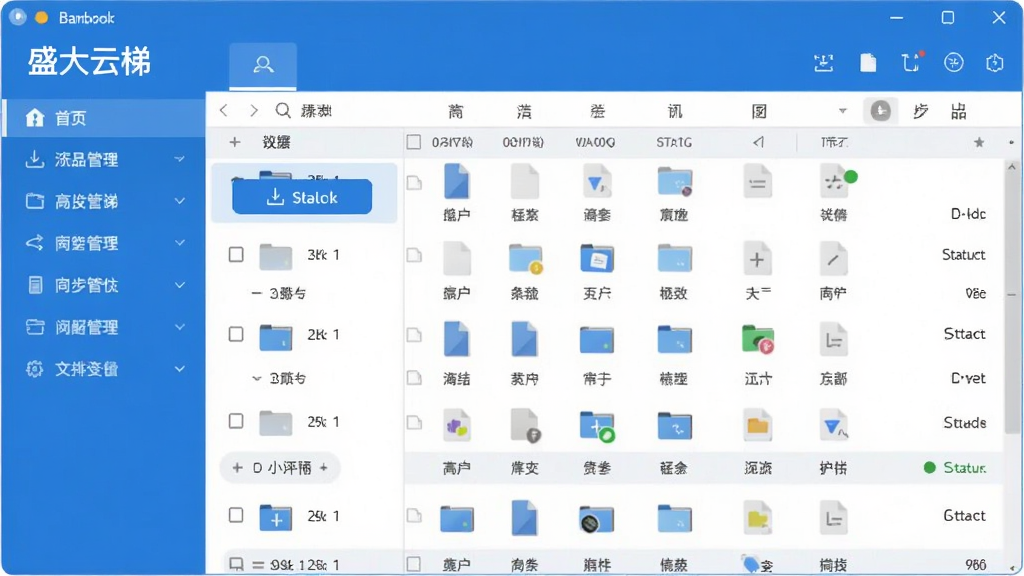The image size is (1024, 576).
Task: Click the share icon with red notification dot
Action: pos(912,62)
